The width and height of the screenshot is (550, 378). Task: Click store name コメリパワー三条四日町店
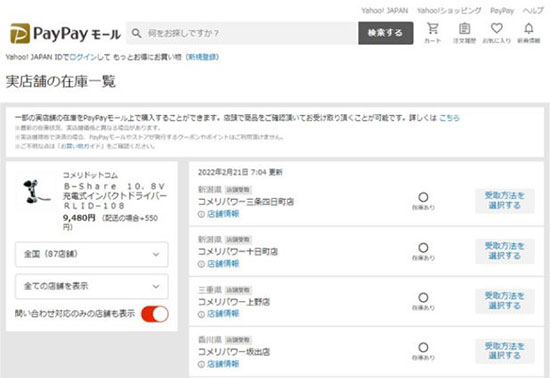coord(246,202)
